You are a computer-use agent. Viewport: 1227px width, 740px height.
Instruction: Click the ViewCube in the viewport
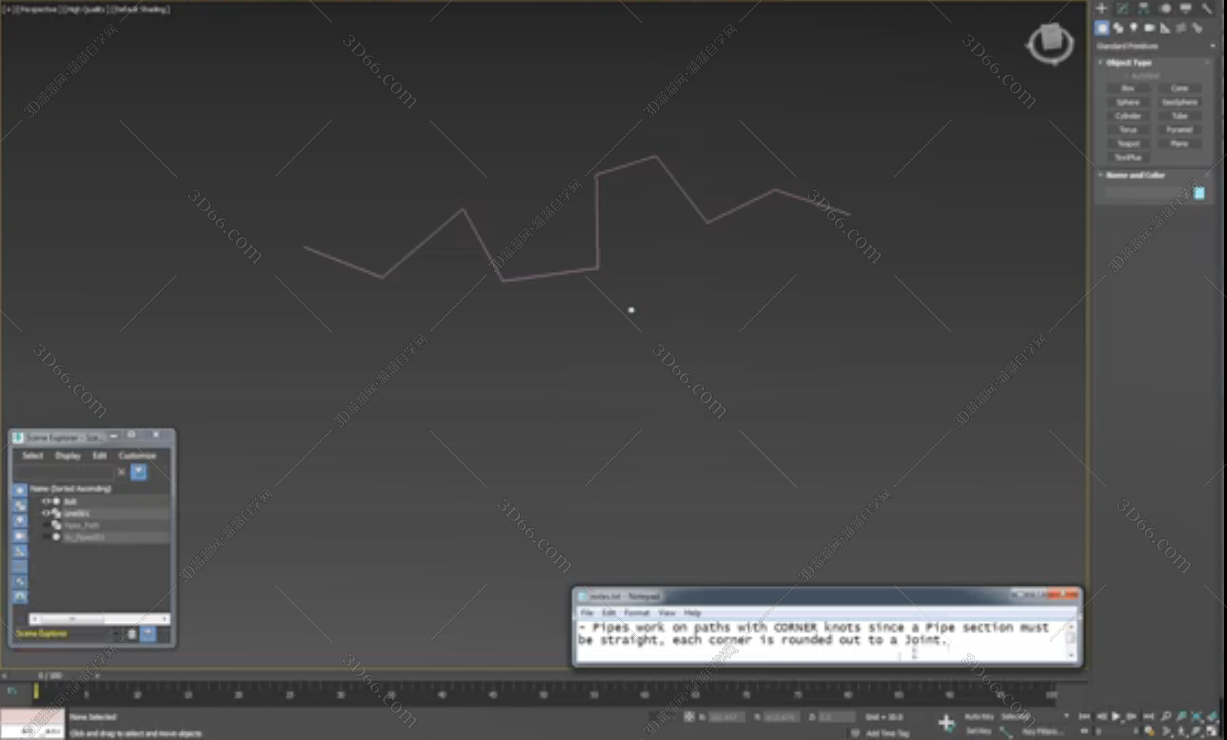(x=1050, y=42)
